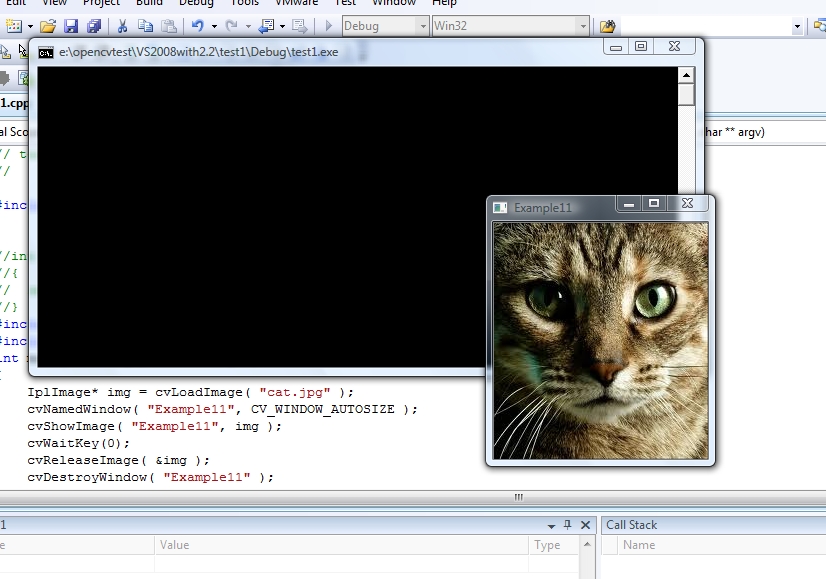
Task: Click the Open File folder icon
Action: pos(47,26)
